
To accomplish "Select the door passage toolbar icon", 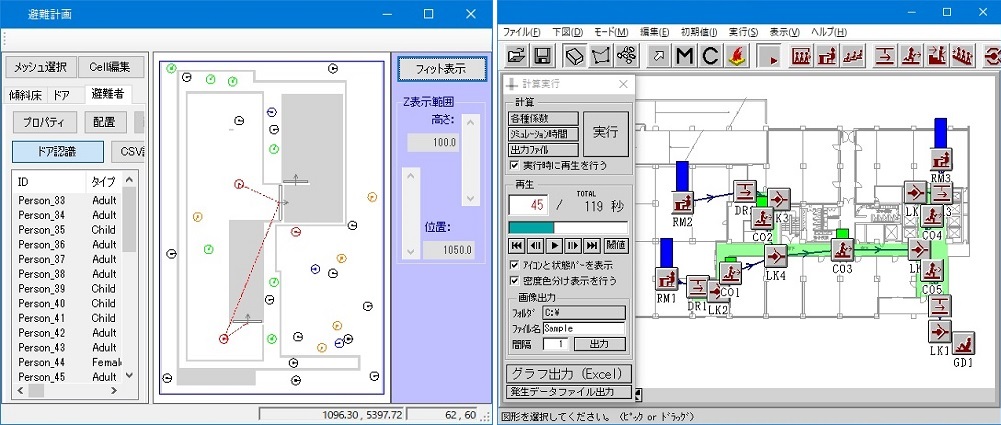I will point(885,56).
